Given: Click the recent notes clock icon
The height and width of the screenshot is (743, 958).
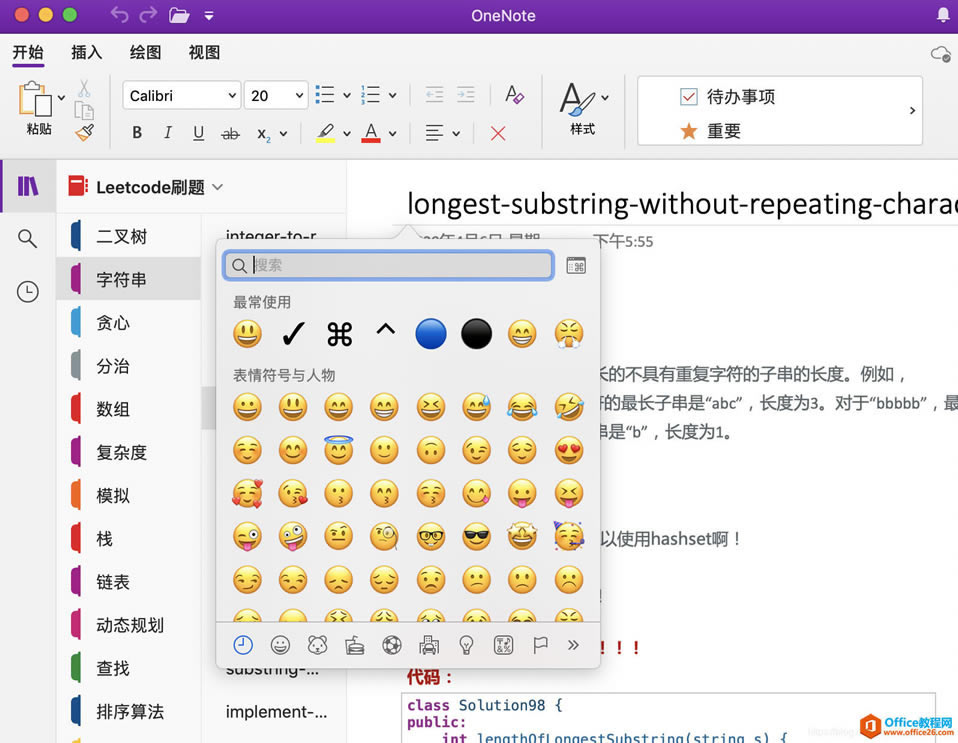Looking at the screenshot, I should click(x=27, y=291).
